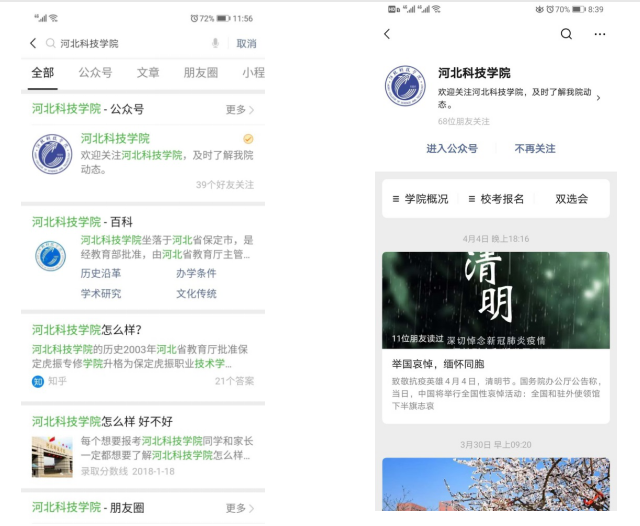Tap alarm icon in left status bar
This screenshot has height=526, width=640.
194,18
